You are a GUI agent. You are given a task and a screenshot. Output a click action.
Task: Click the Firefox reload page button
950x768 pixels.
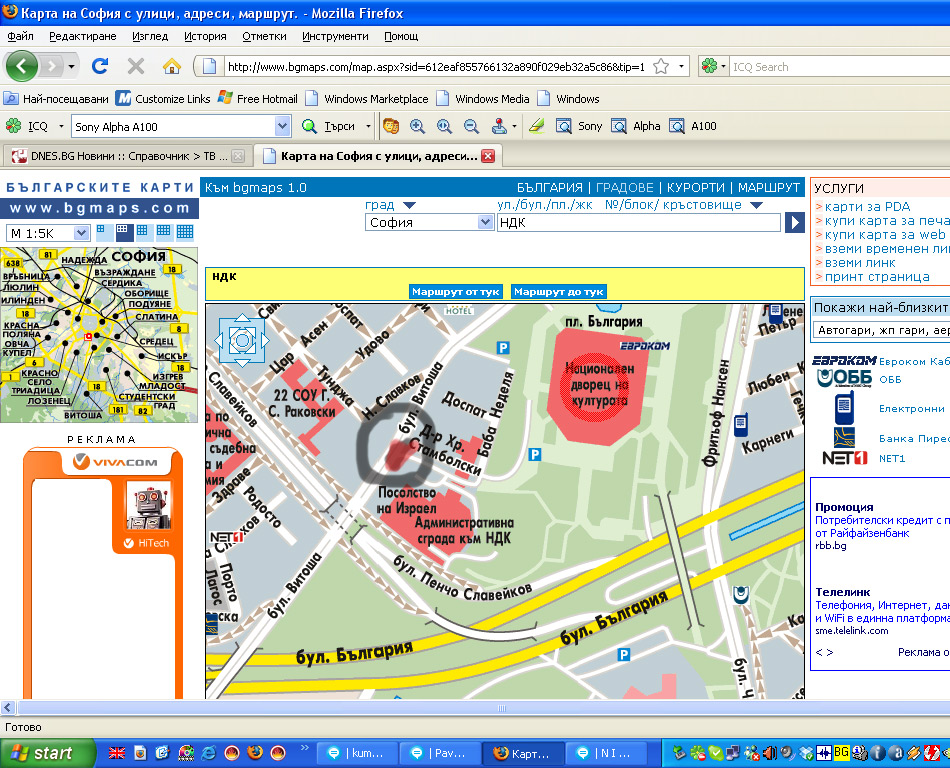tap(99, 66)
